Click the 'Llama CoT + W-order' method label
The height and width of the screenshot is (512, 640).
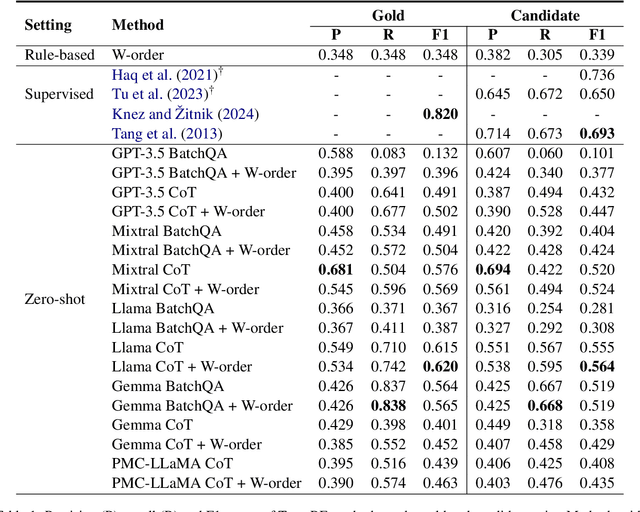182,367
